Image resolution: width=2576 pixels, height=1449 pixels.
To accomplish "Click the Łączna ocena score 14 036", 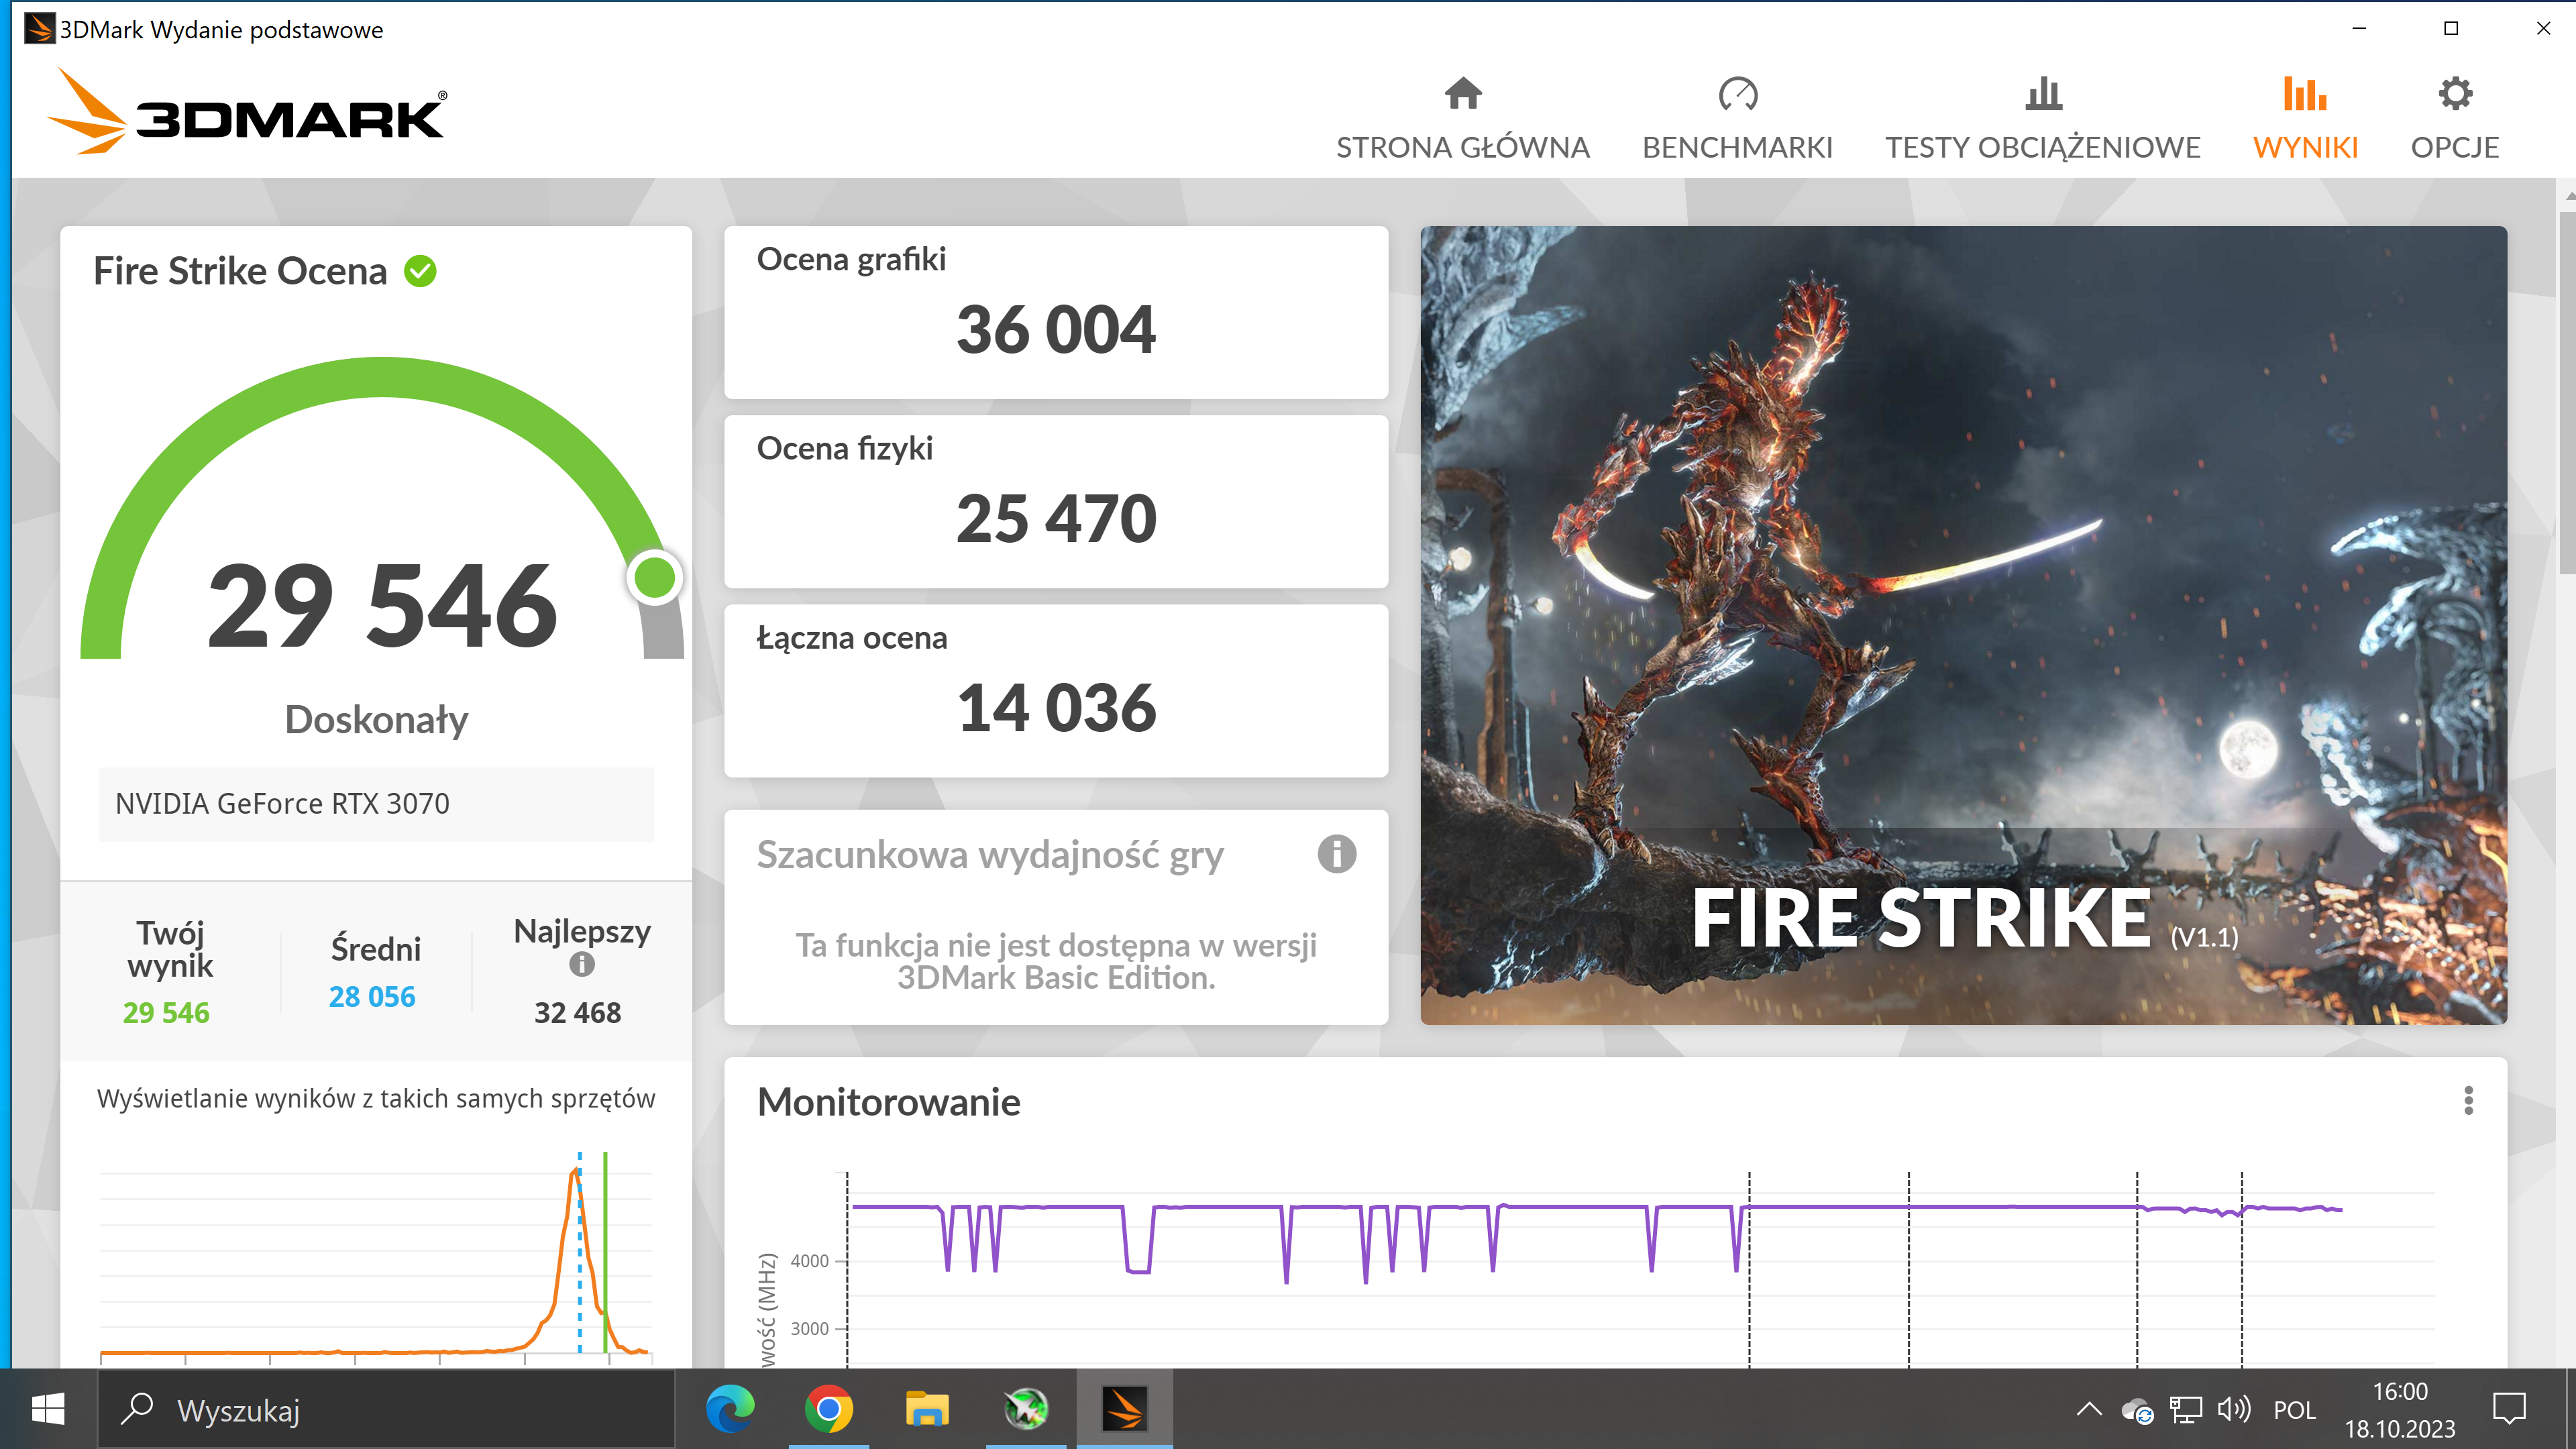I will coord(1056,707).
